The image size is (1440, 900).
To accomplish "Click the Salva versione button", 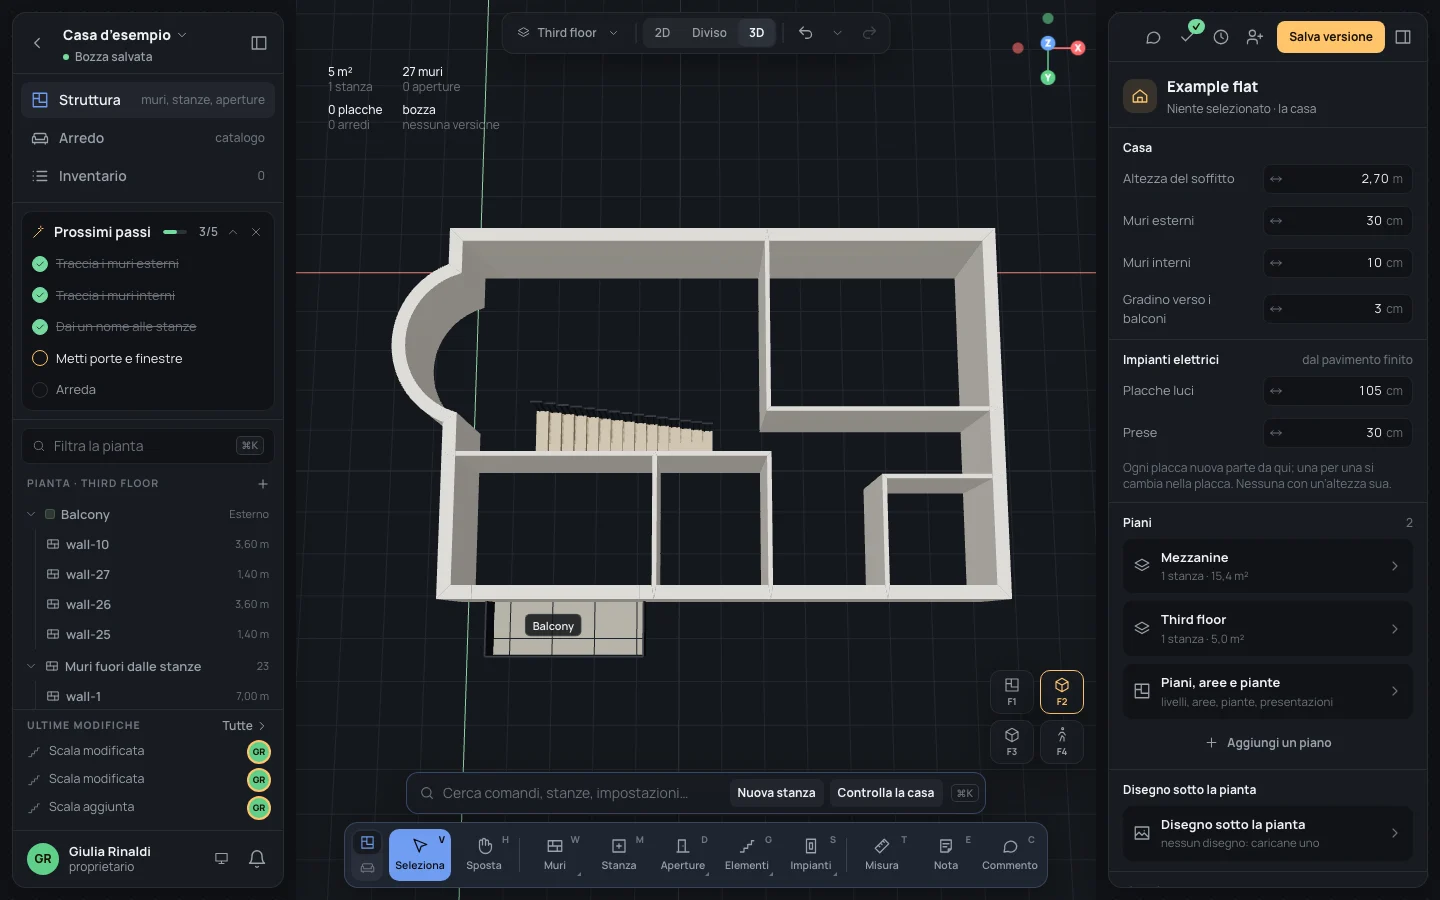I will [x=1330, y=37].
